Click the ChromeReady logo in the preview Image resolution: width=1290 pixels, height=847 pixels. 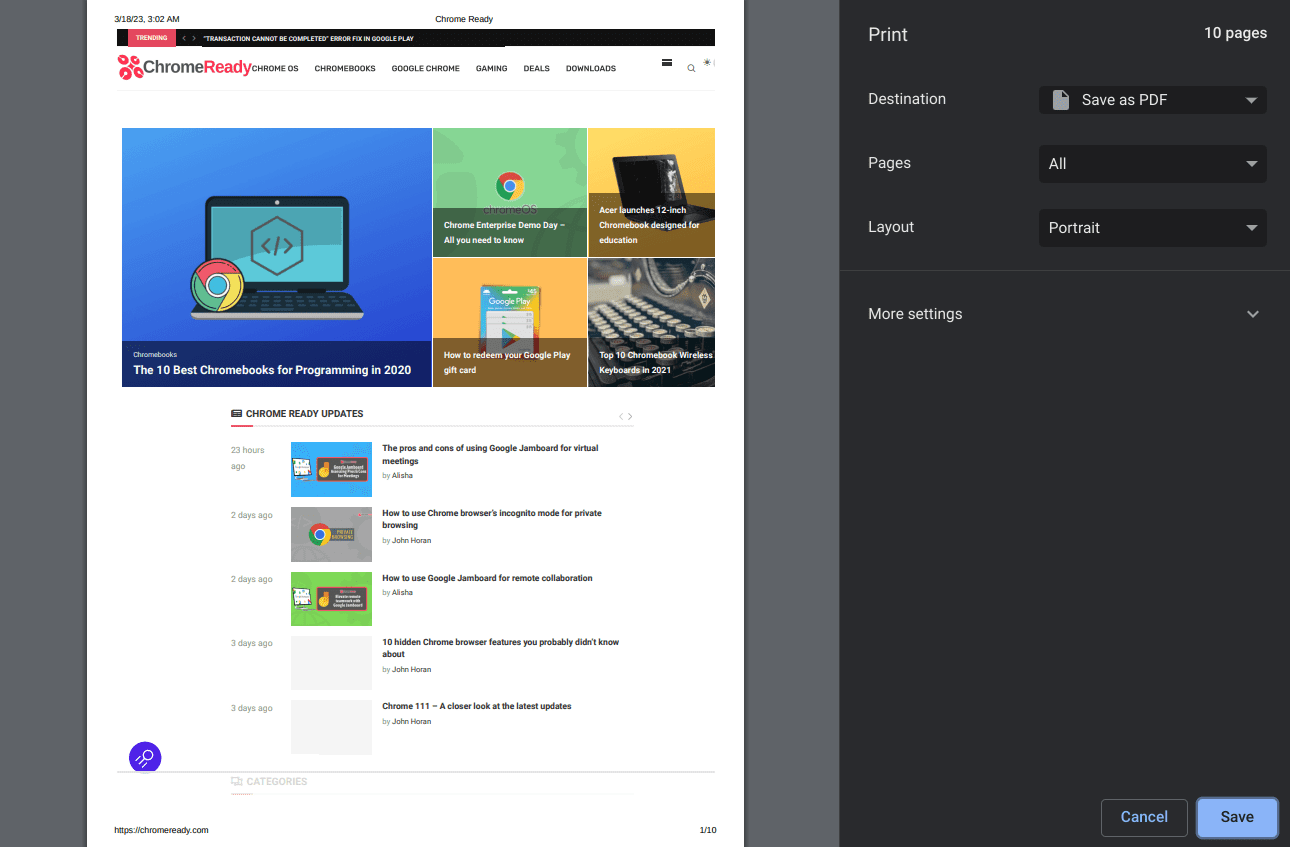pyautogui.click(x=185, y=67)
